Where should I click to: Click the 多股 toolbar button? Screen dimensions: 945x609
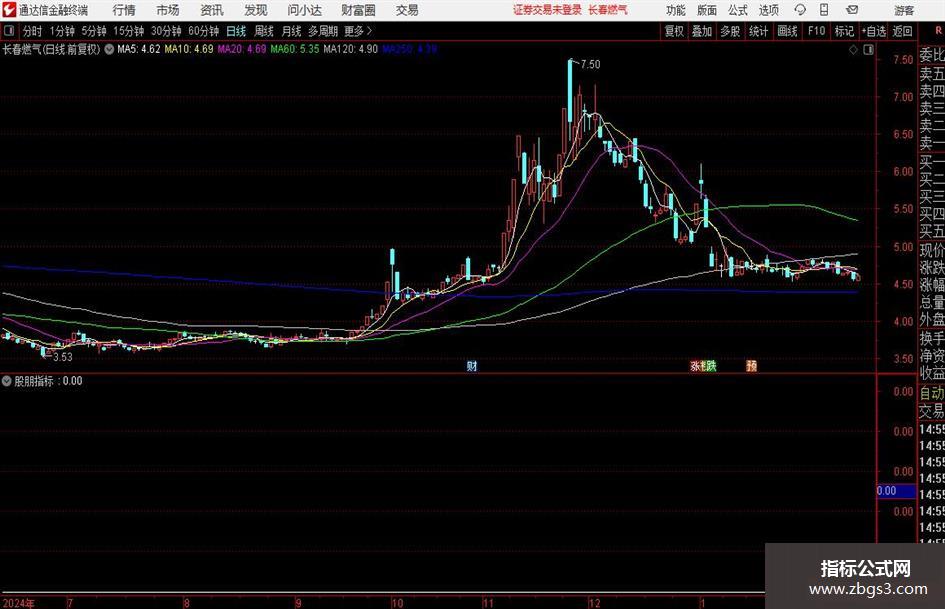coord(730,31)
